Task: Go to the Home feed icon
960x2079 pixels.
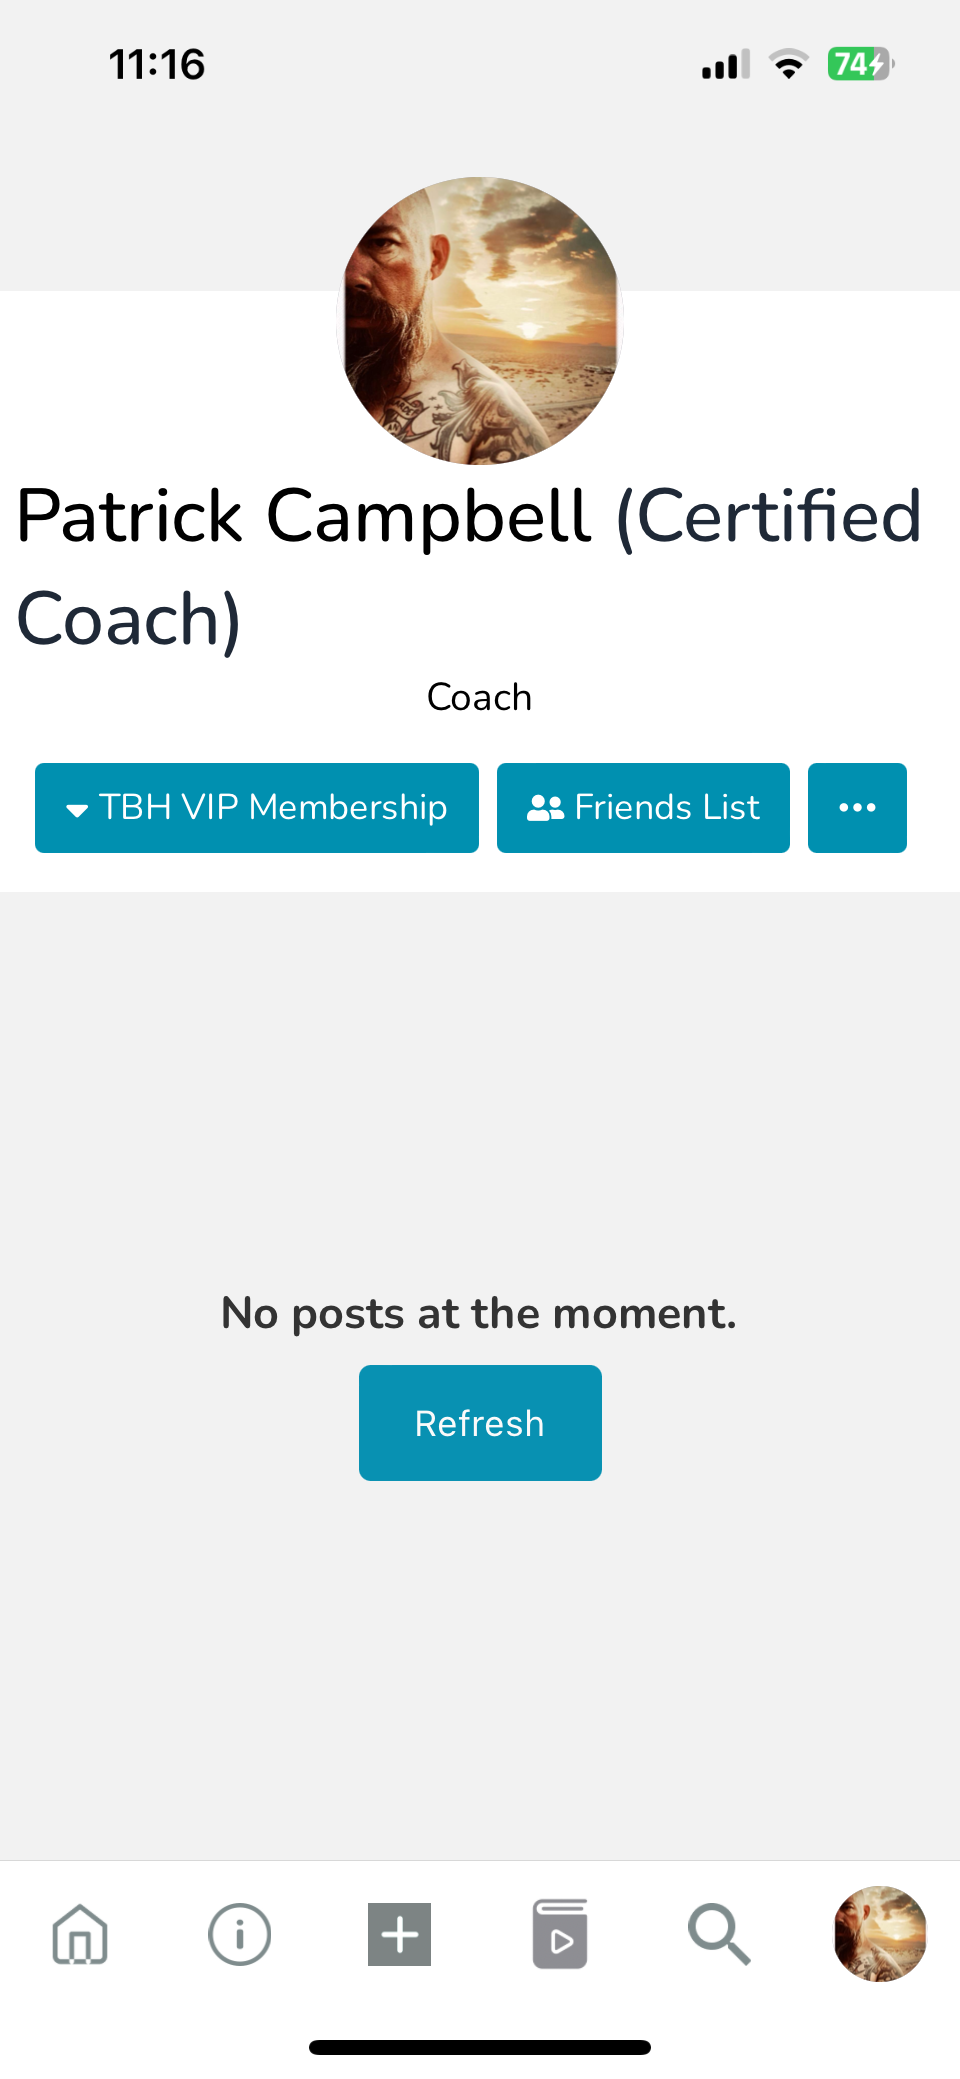Action: pos(80,1934)
